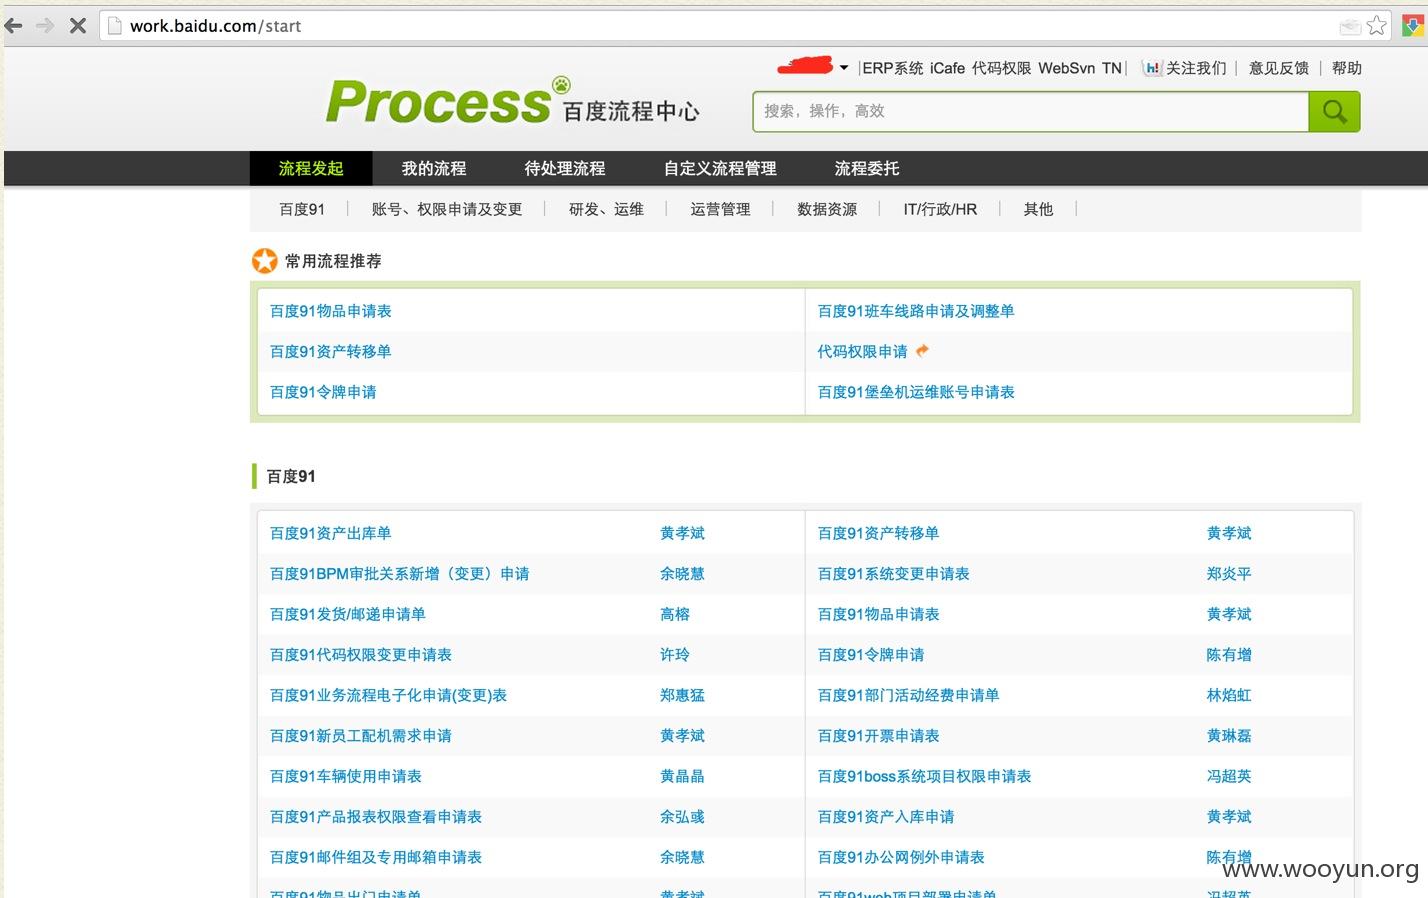This screenshot has height=898, width=1428.
Task: Open 百度91系统变更申请表
Action: pyautogui.click(x=894, y=574)
